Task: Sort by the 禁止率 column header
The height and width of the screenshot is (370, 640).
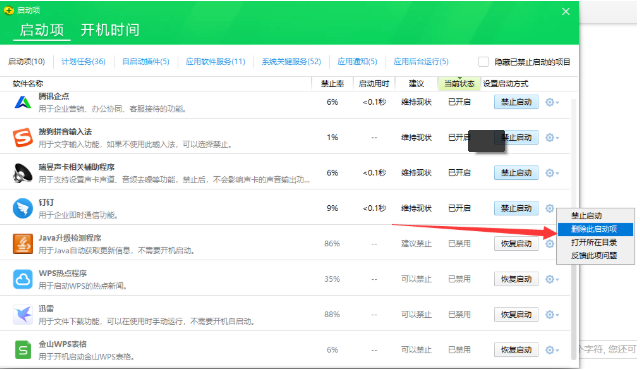Action: pyautogui.click(x=332, y=84)
